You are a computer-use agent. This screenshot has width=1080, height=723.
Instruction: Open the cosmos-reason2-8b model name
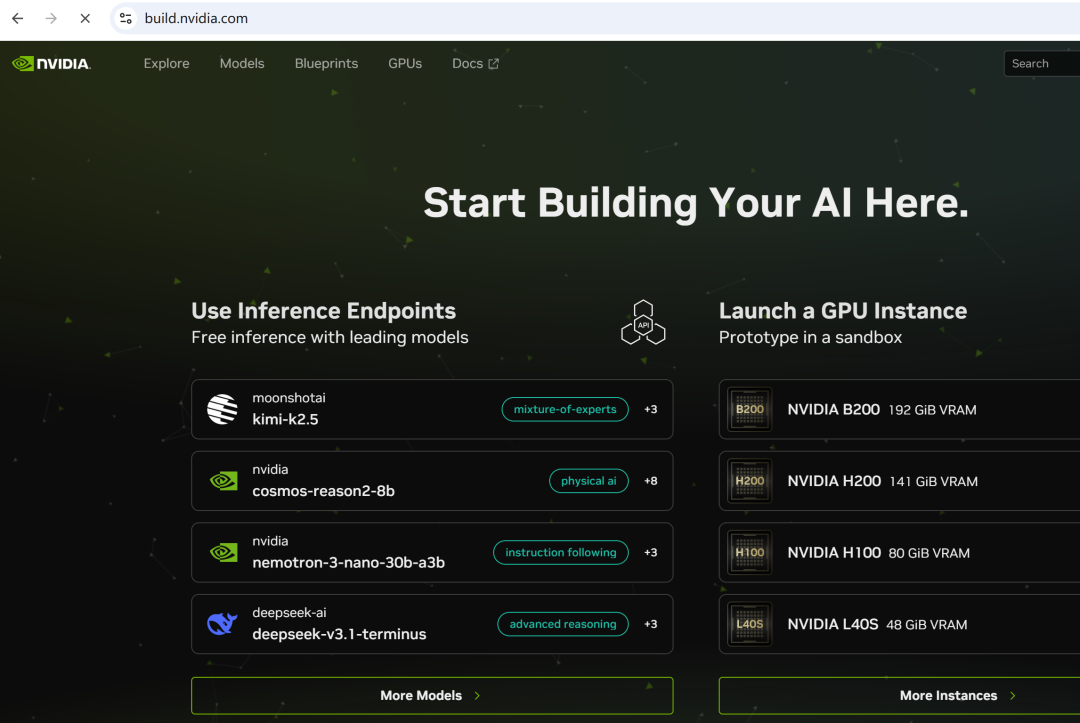(323, 491)
